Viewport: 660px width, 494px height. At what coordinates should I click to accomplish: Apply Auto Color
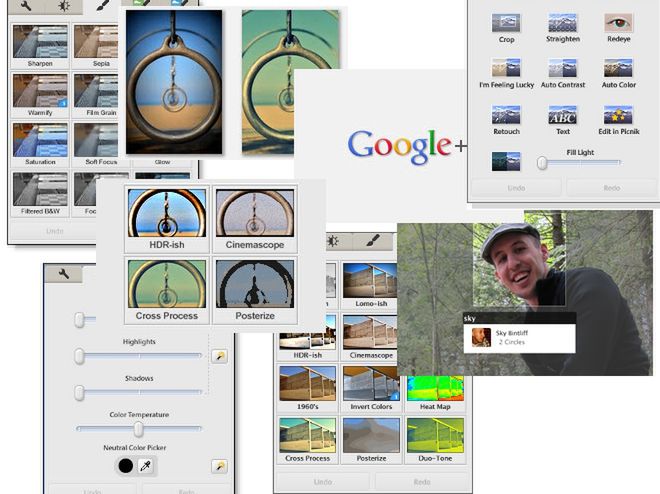(618, 73)
